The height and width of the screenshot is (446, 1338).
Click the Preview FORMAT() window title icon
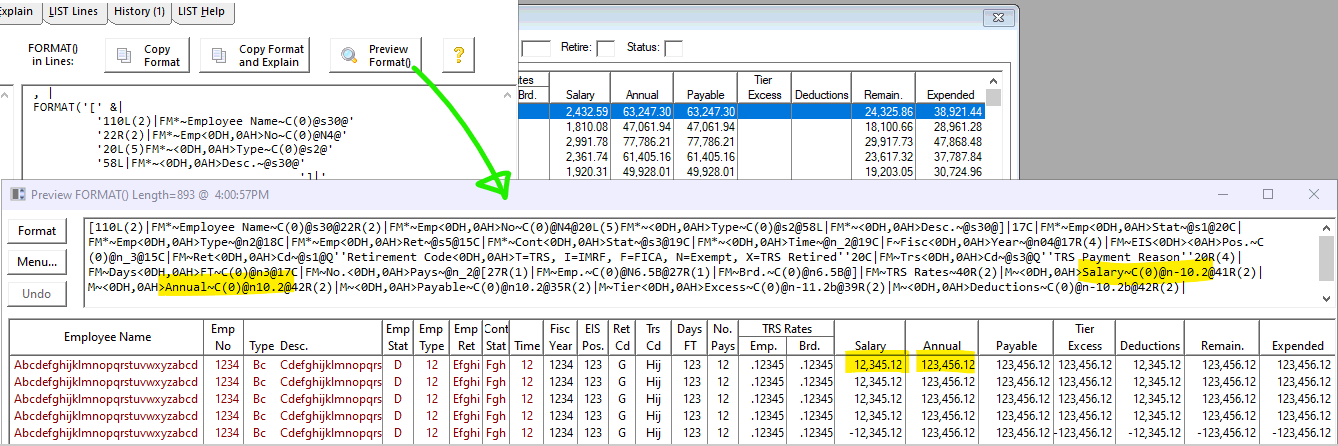(18, 195)
